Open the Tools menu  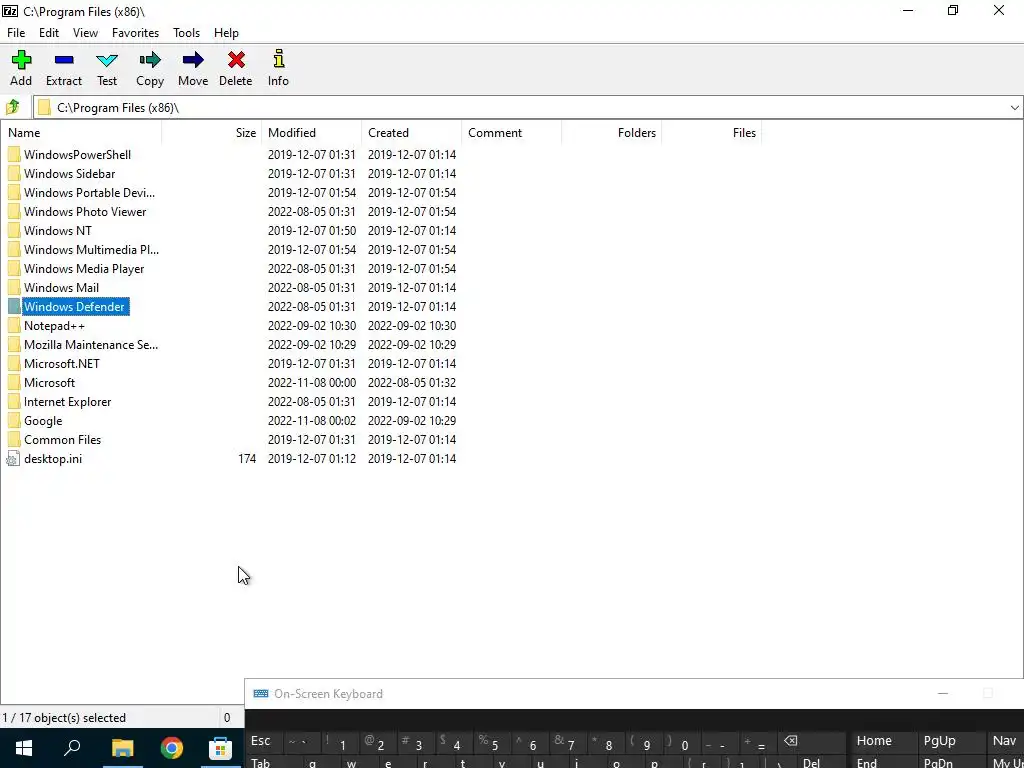(186, 33)
